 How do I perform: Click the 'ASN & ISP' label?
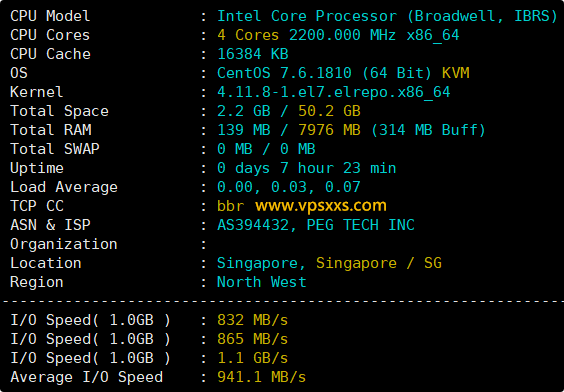point(50,225)
